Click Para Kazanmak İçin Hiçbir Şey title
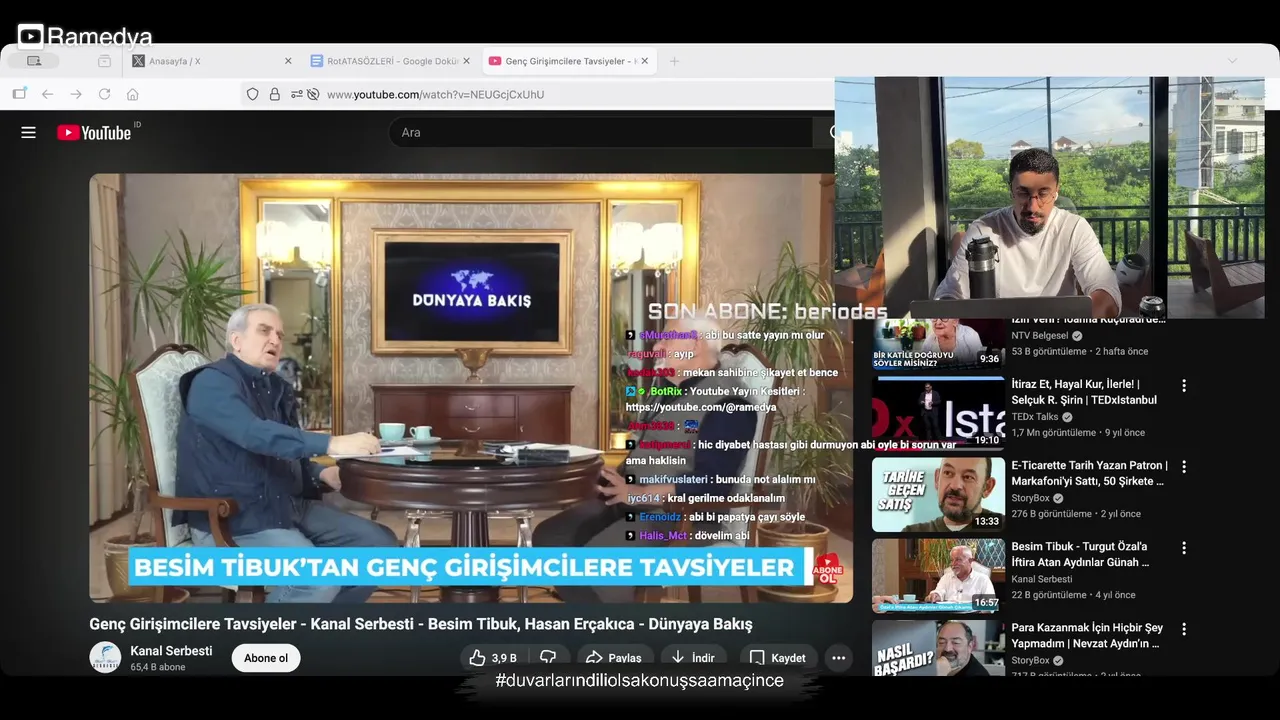Screen dimensions: 1280x720 (1087, 636)
